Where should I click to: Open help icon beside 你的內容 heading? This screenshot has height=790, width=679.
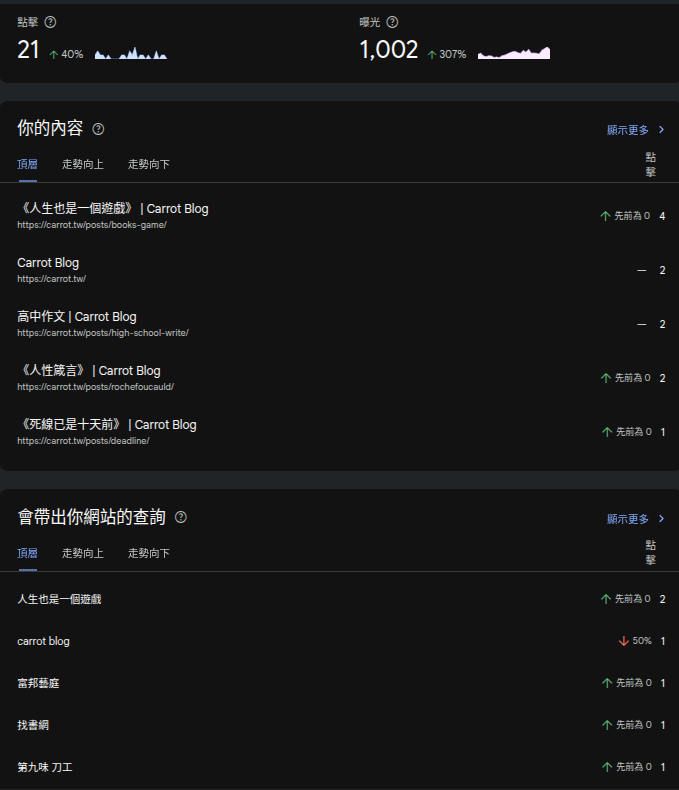(x=98, y=129)
